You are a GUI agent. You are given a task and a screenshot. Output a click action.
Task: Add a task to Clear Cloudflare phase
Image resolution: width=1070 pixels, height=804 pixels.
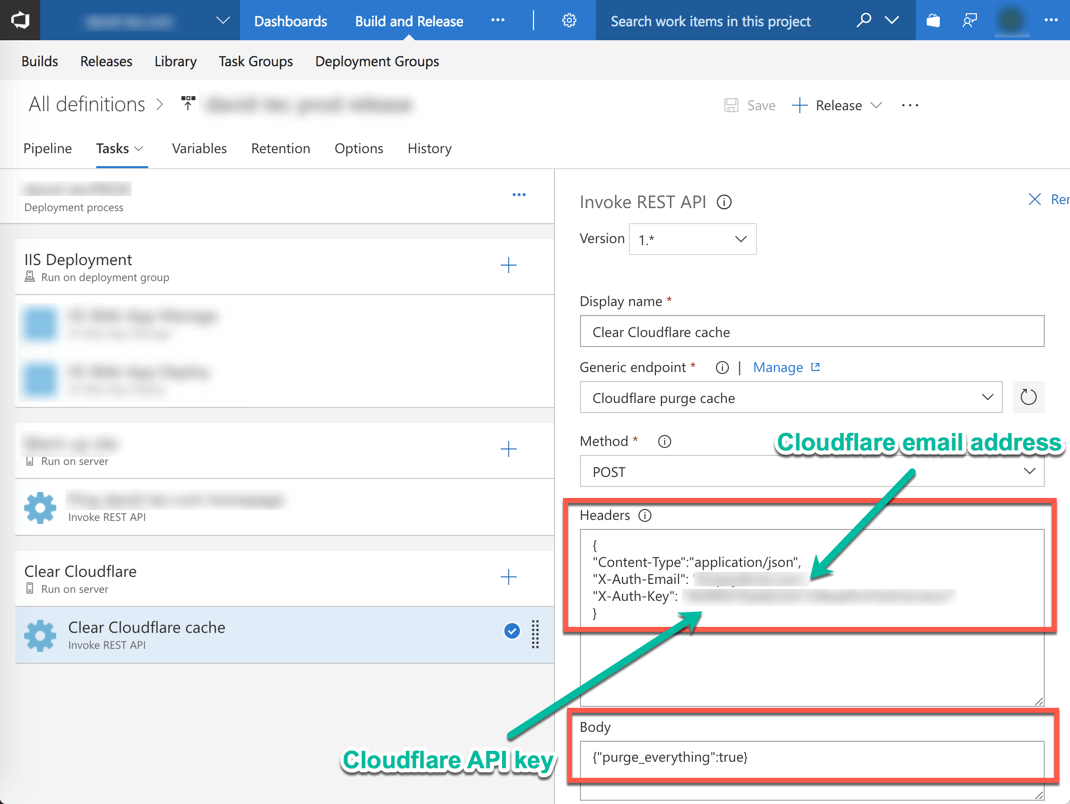click(x=508, y=577)
